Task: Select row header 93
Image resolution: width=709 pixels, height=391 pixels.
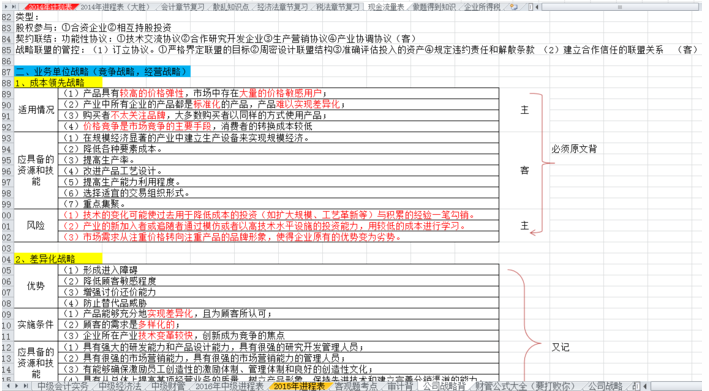Action: (6, 138)
